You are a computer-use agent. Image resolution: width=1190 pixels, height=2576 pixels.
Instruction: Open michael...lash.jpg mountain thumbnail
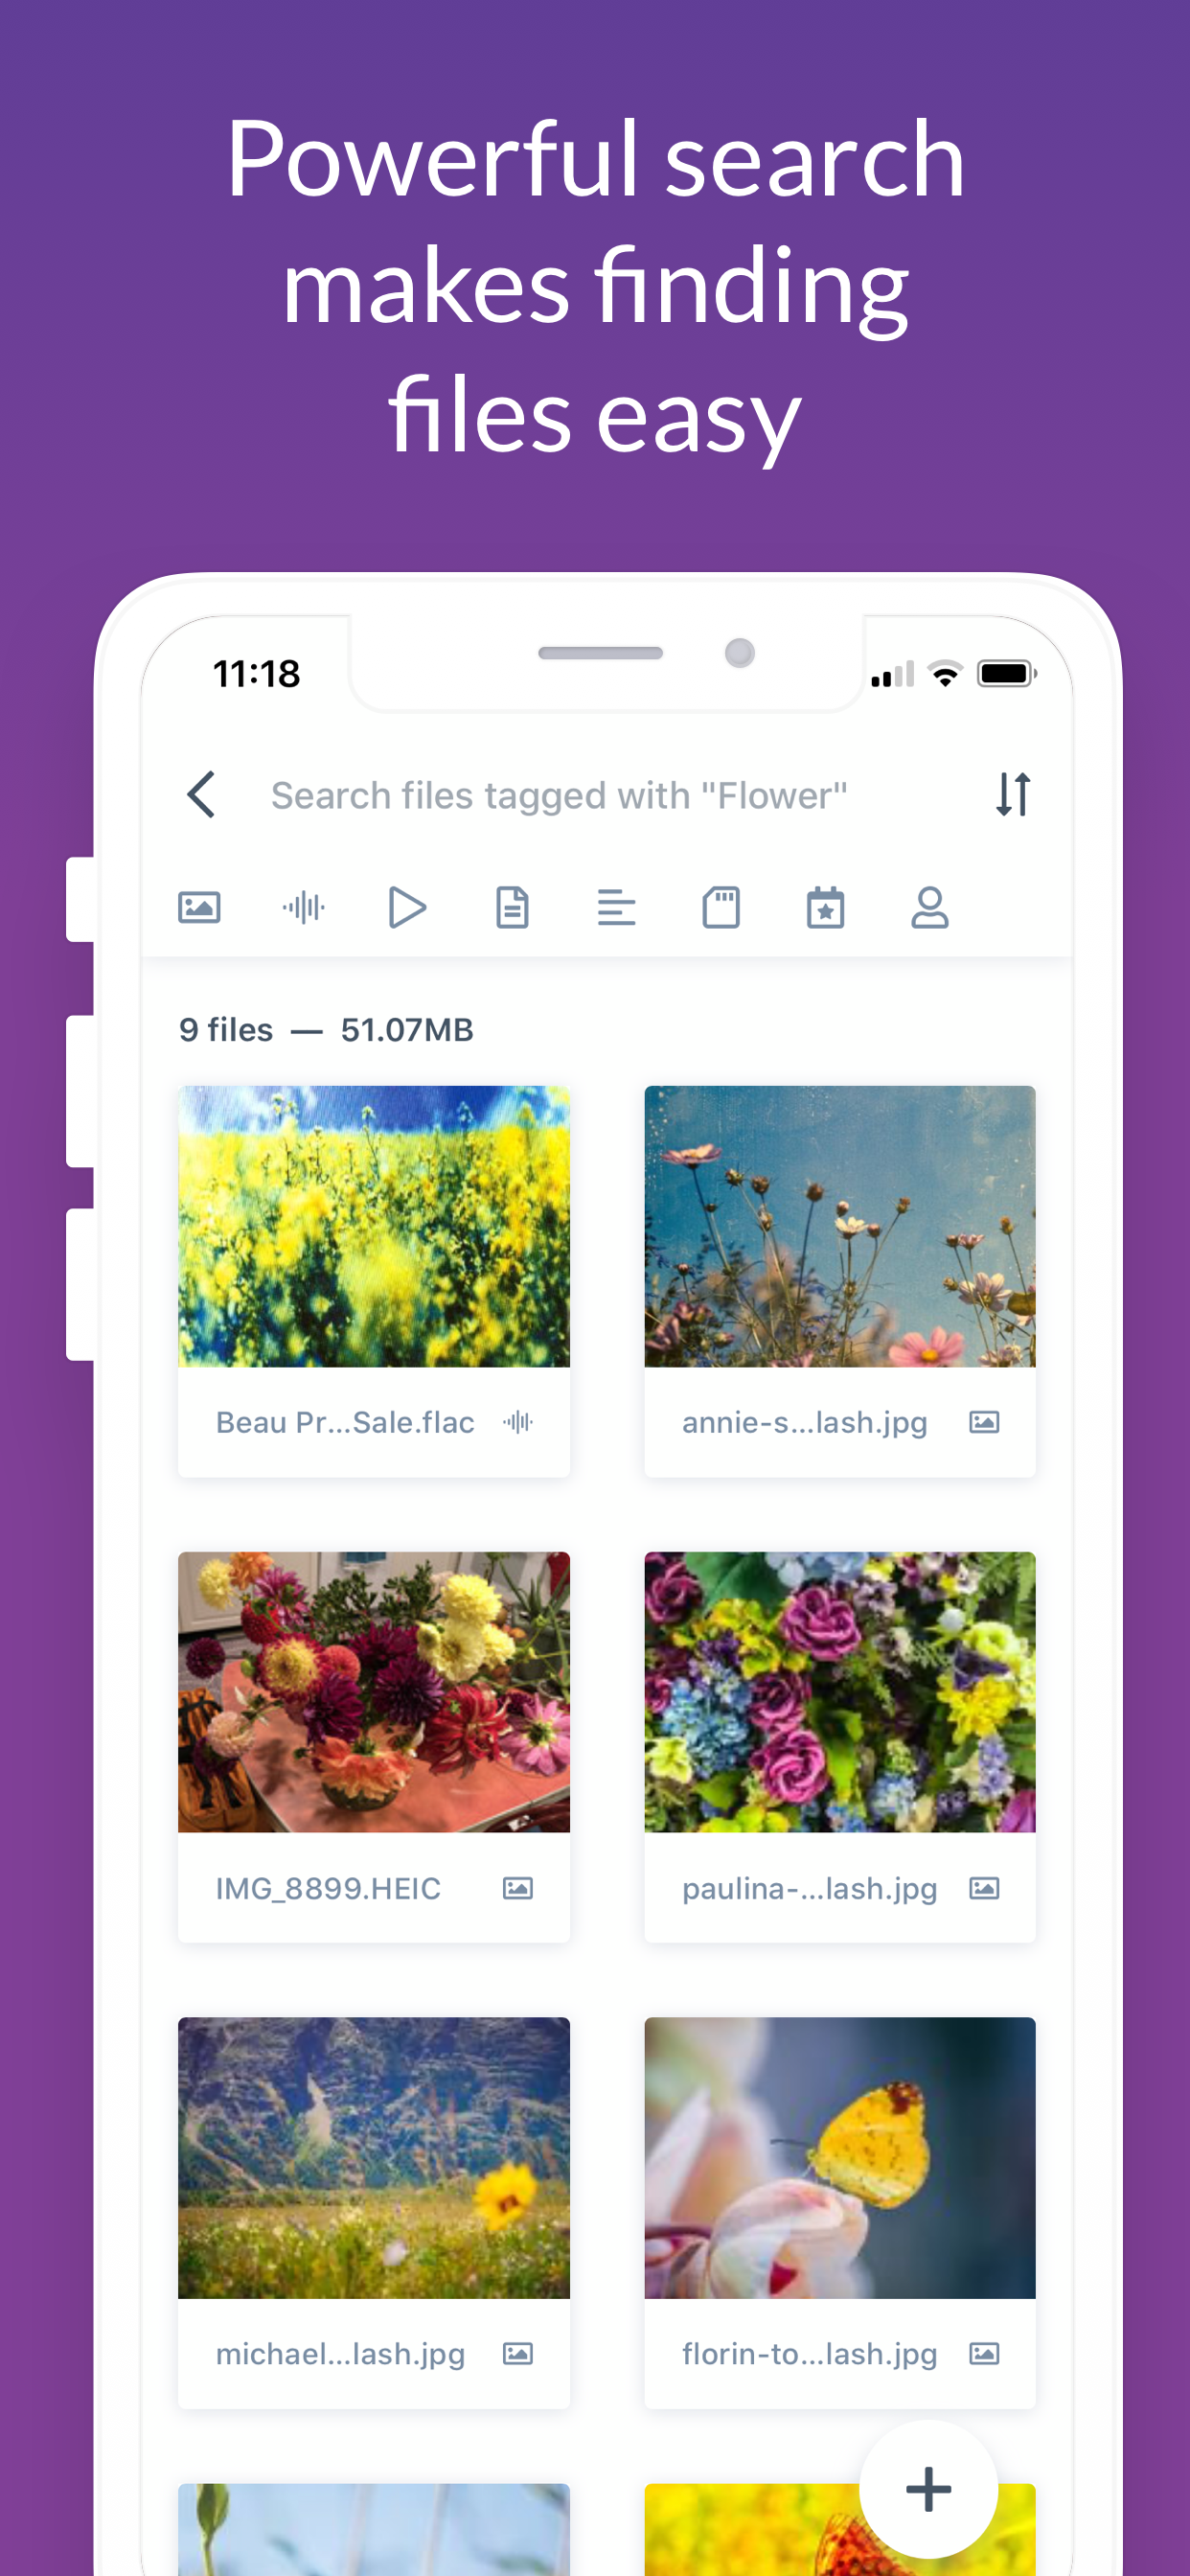pos(374,2158)
